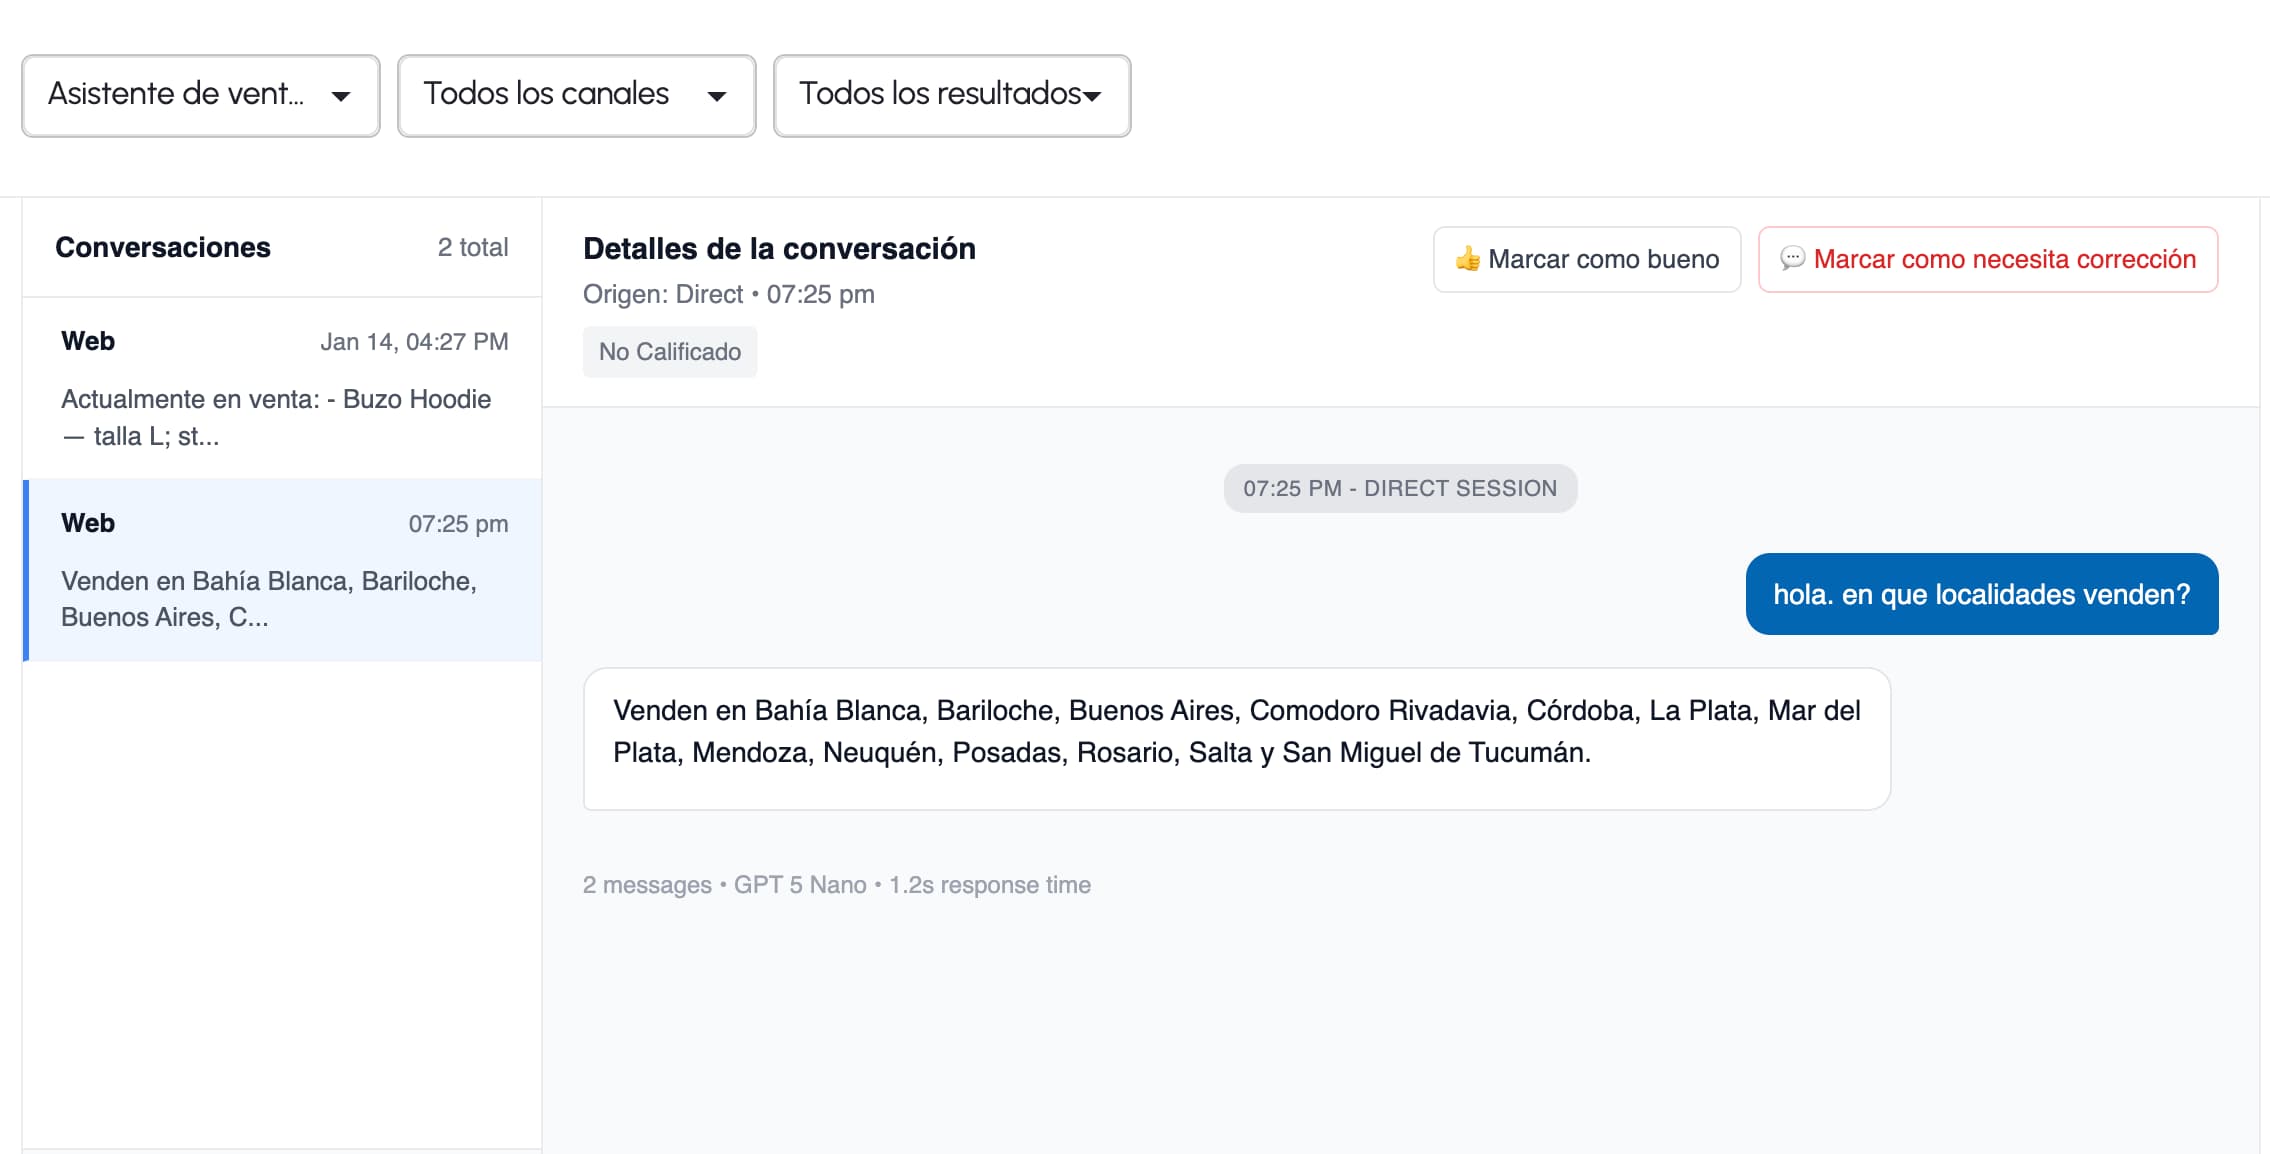2270x1154 pixels.
Task: Click the speech bubble icon for necesita corrección
Action: click(1792, 259)
